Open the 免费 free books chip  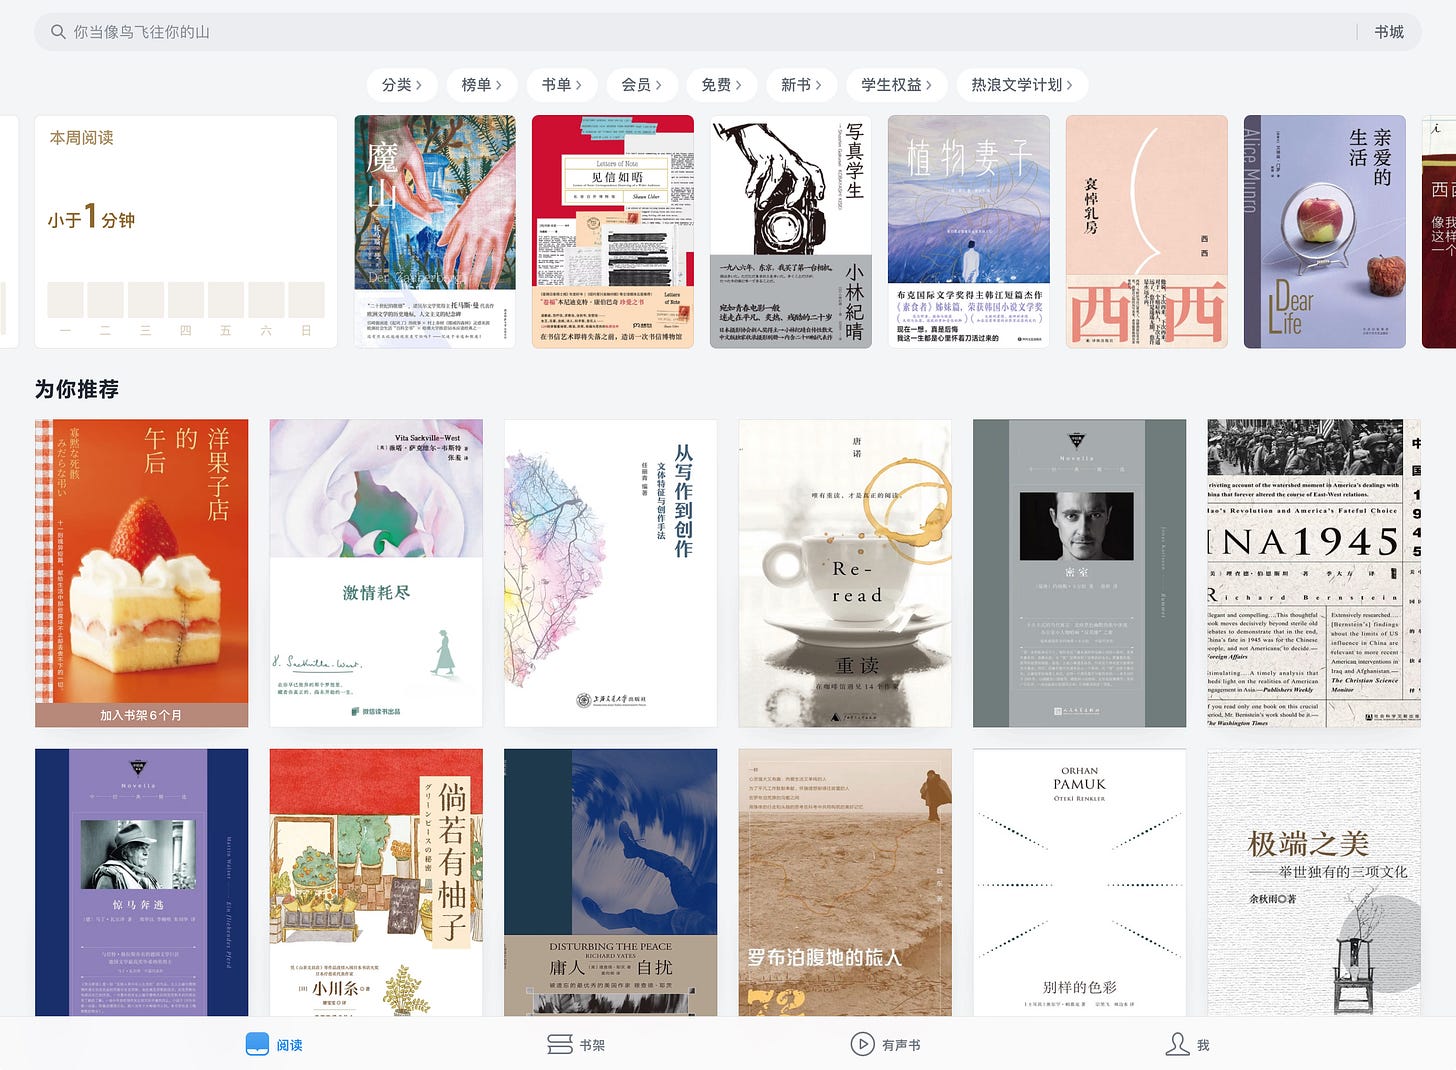click(x=721, y=85)
